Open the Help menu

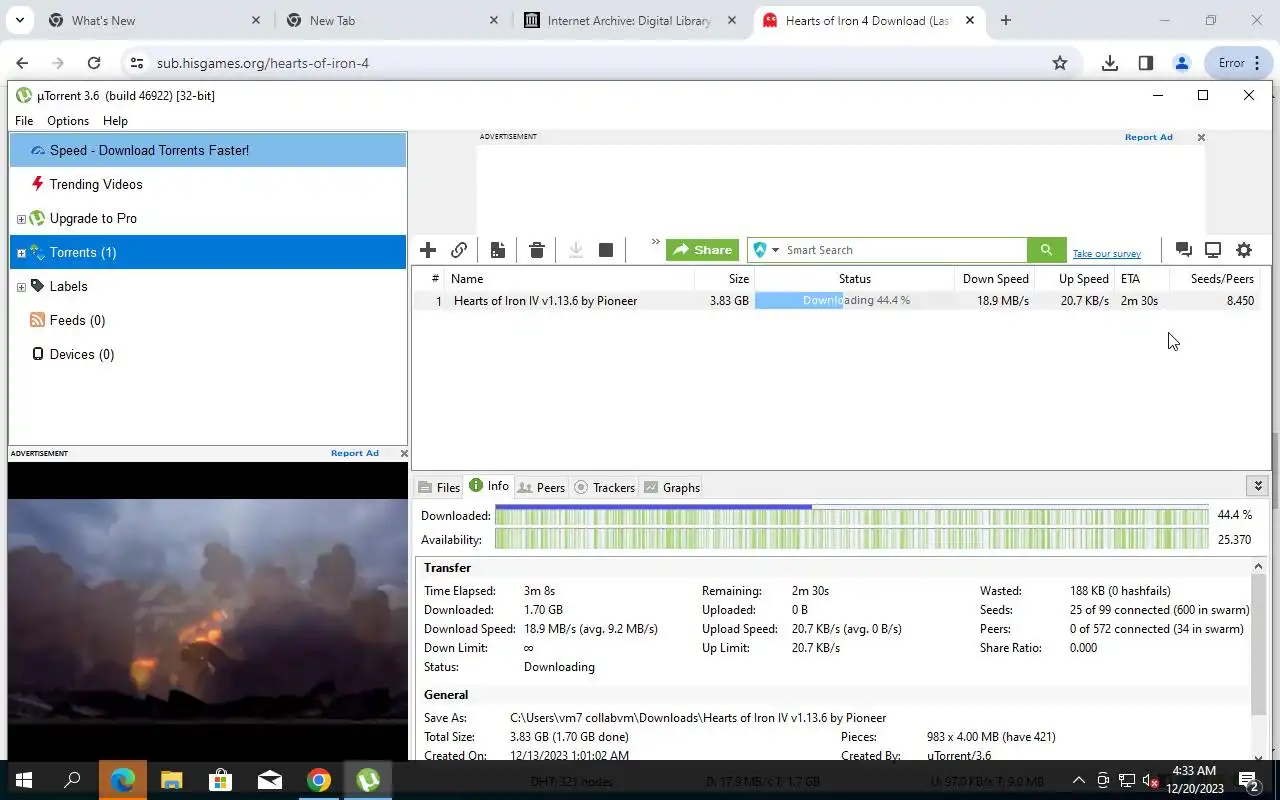tap(115, 121)
